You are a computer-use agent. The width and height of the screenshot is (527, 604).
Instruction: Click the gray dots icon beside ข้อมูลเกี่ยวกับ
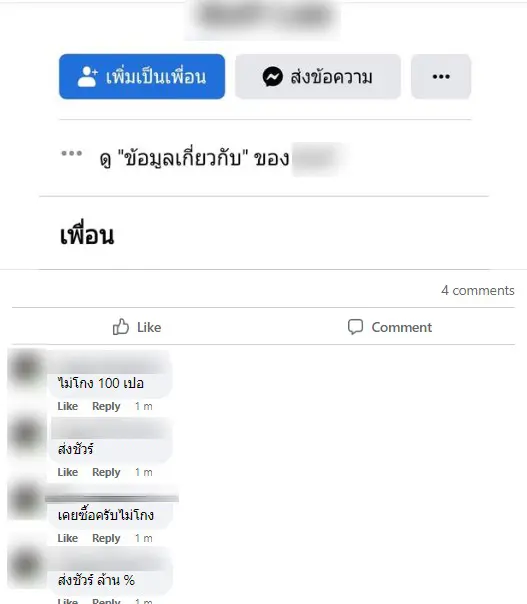[72, 153]
